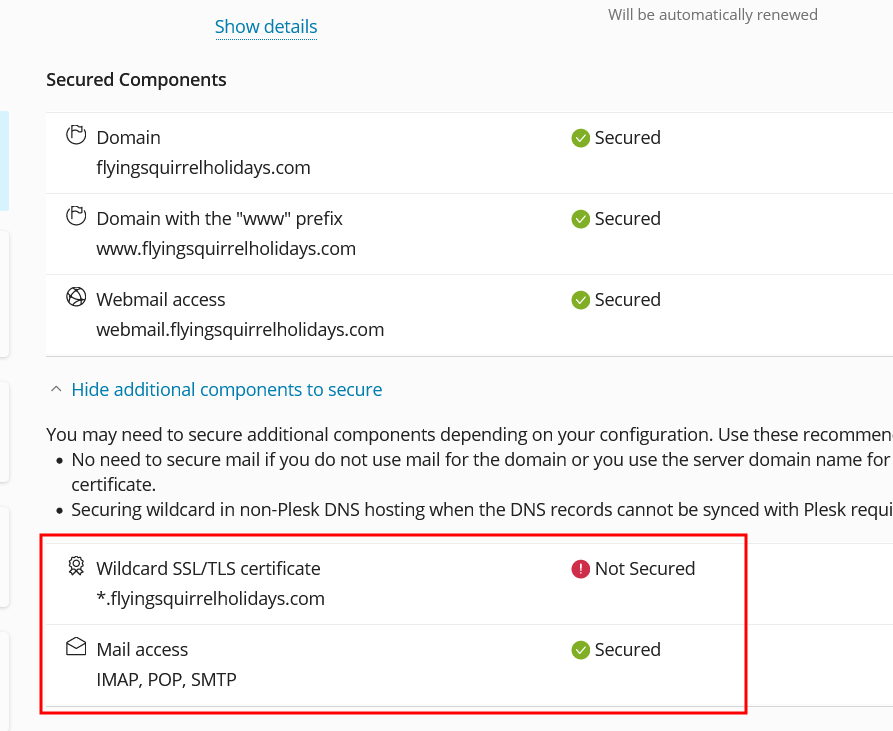Click green check icon beside Mail access

[580, 650]
